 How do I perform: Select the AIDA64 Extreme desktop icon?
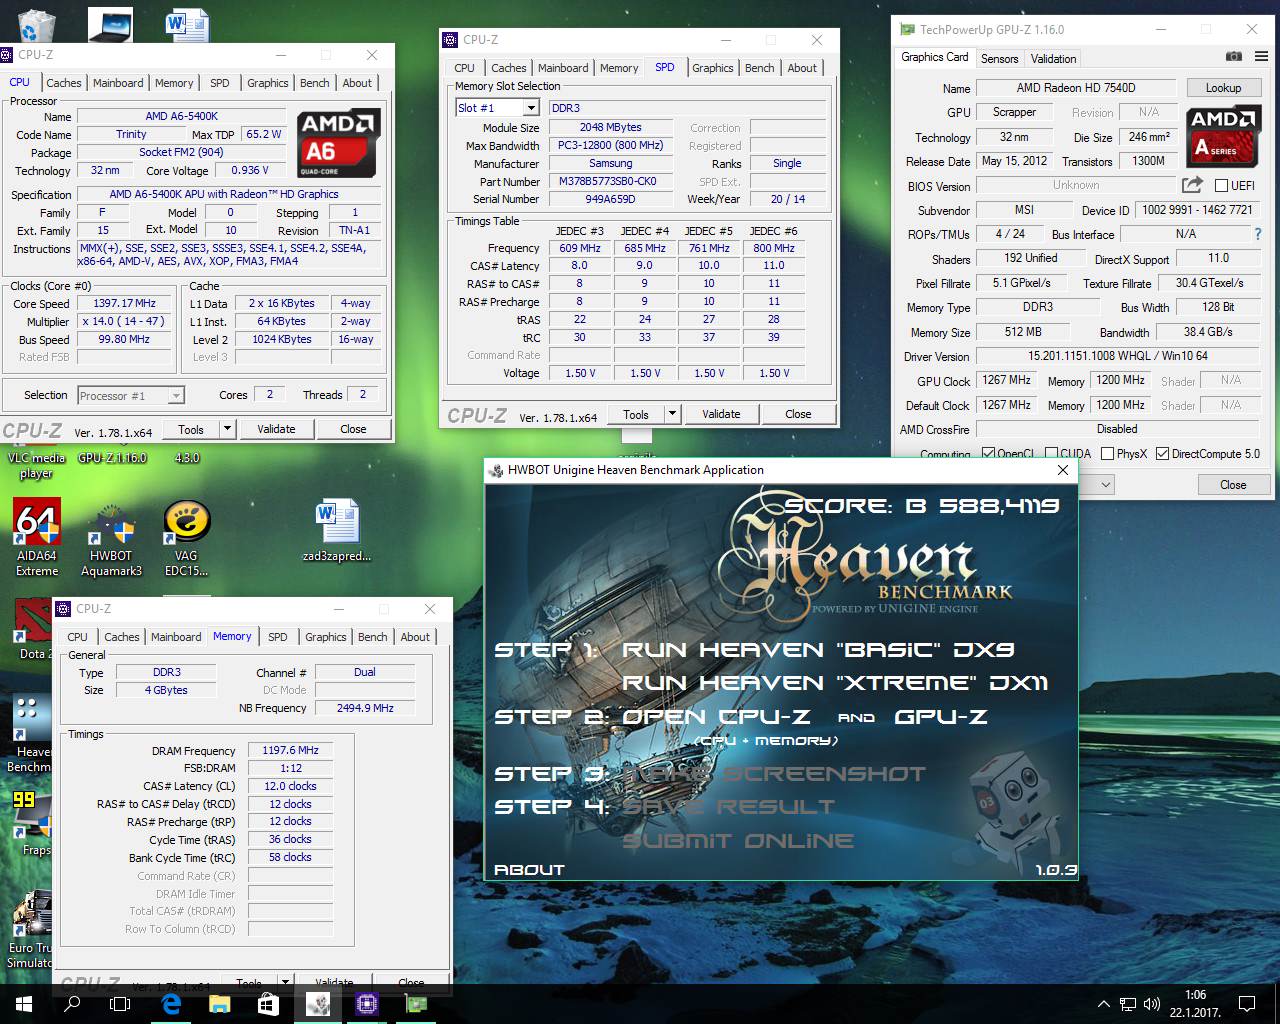tap(37, 538)
